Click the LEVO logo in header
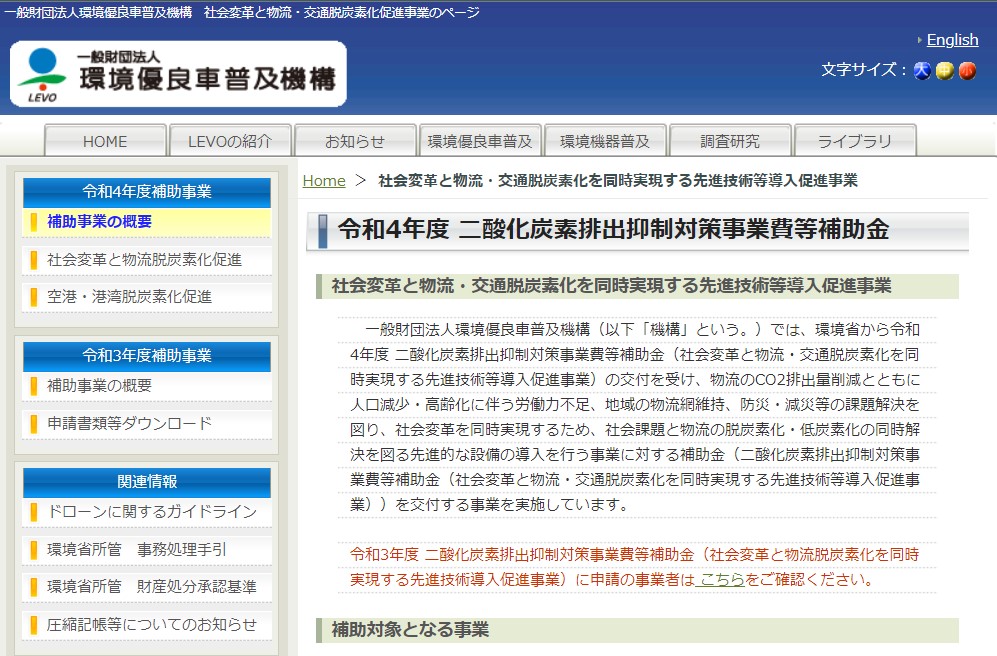Image resolution: width=997 pixels, height=656 pixels. click(178, 74)
